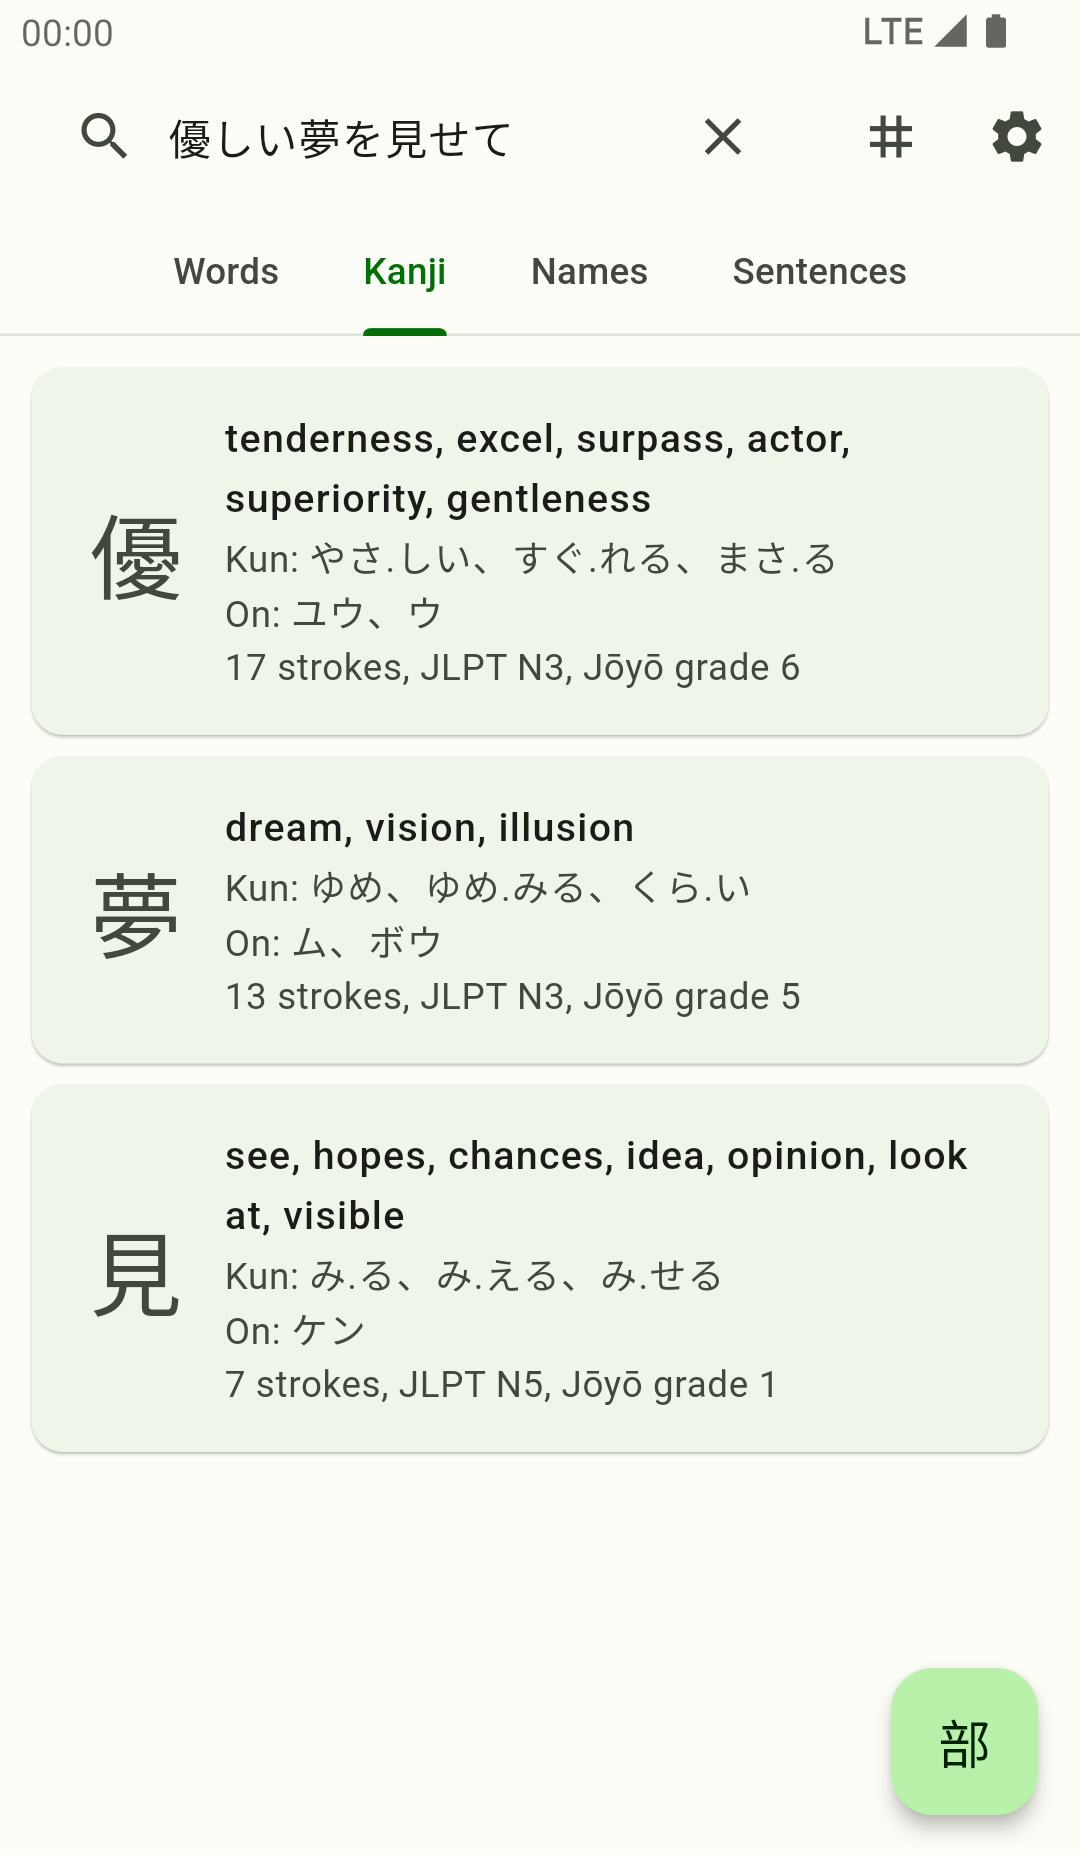The height and width of the screenshot is (1855, 1080).
Task: Tap the battery status bar icon
Action: click(996, 32)
